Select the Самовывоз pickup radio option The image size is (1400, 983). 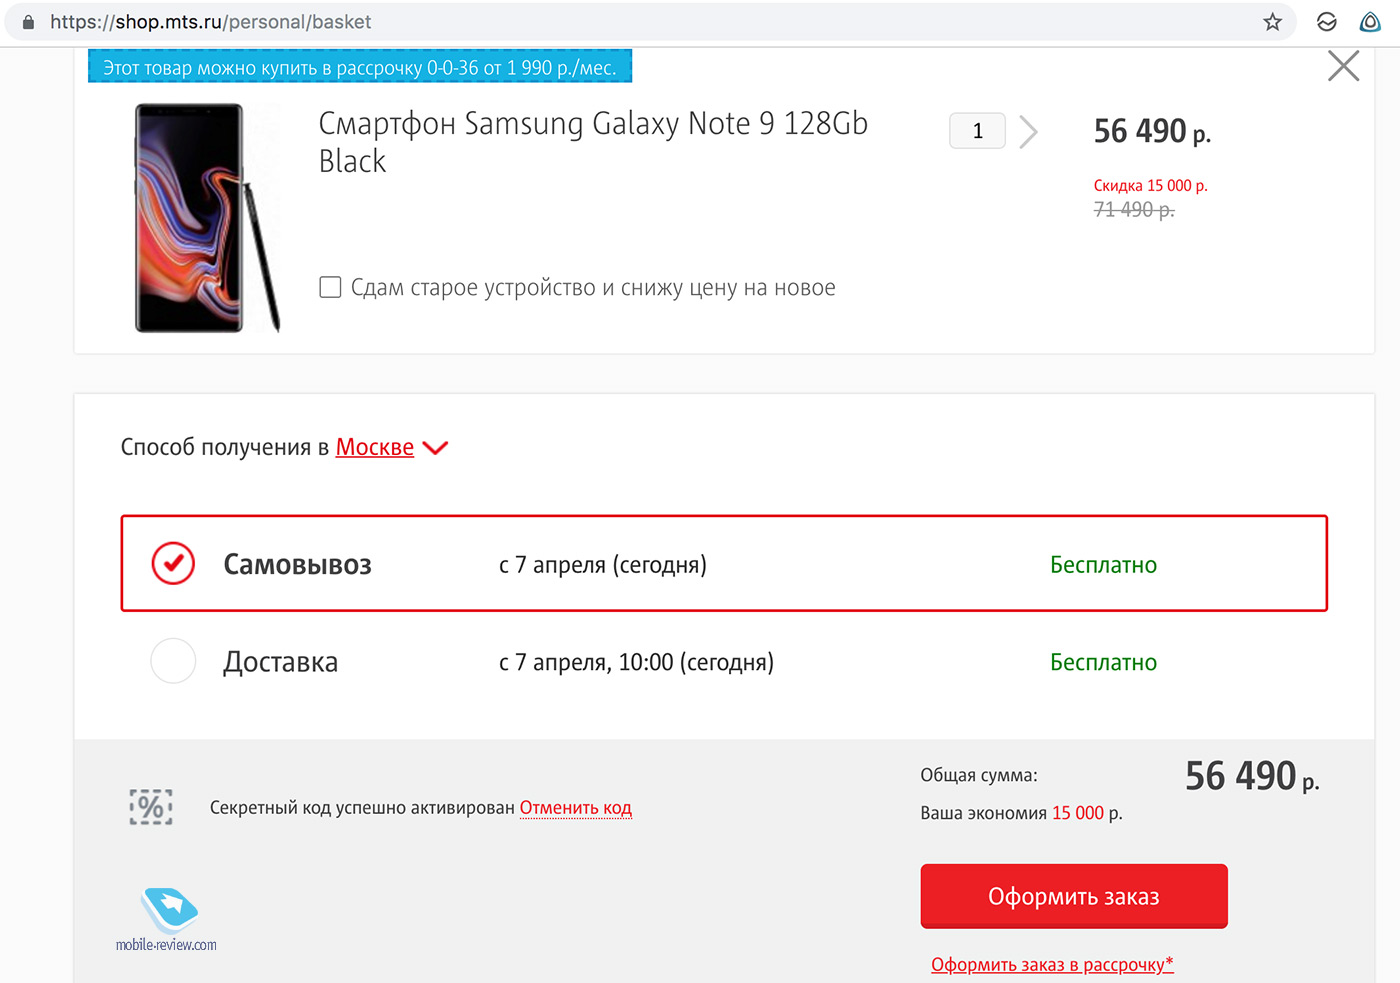point(173,563)
